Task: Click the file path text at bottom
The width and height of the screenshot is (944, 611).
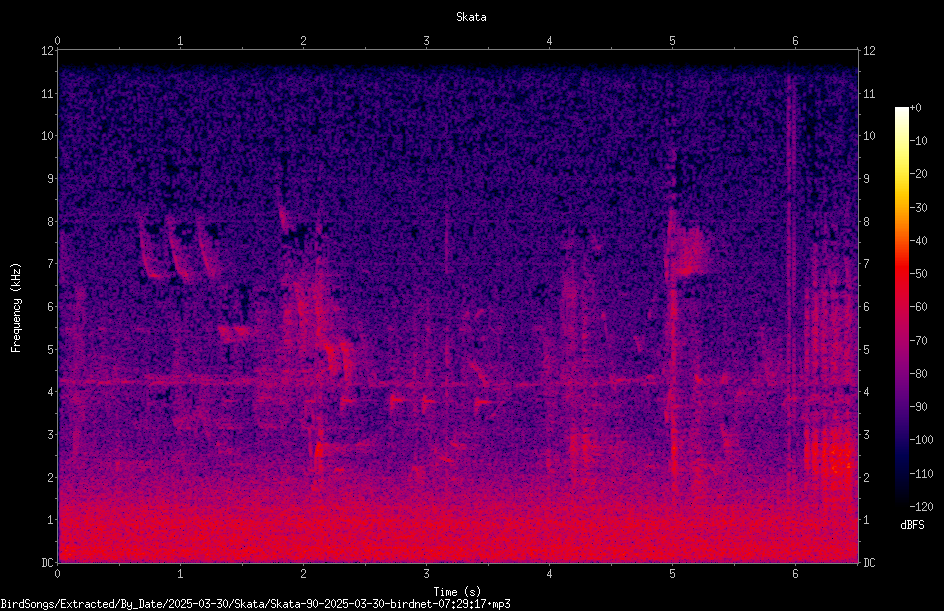Action: pos(255,604)
